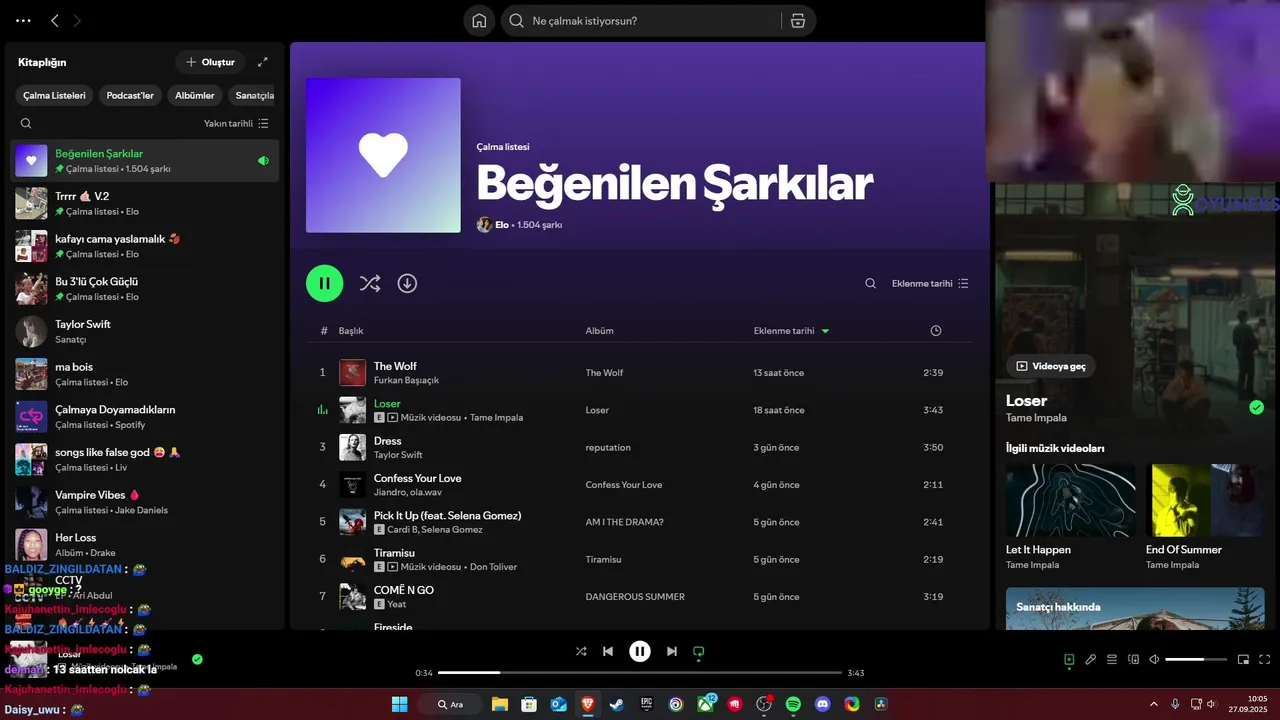
Task: Toggle shuffle beside the big green pause button
Action: pyautogui.click(x=370, y=283)
